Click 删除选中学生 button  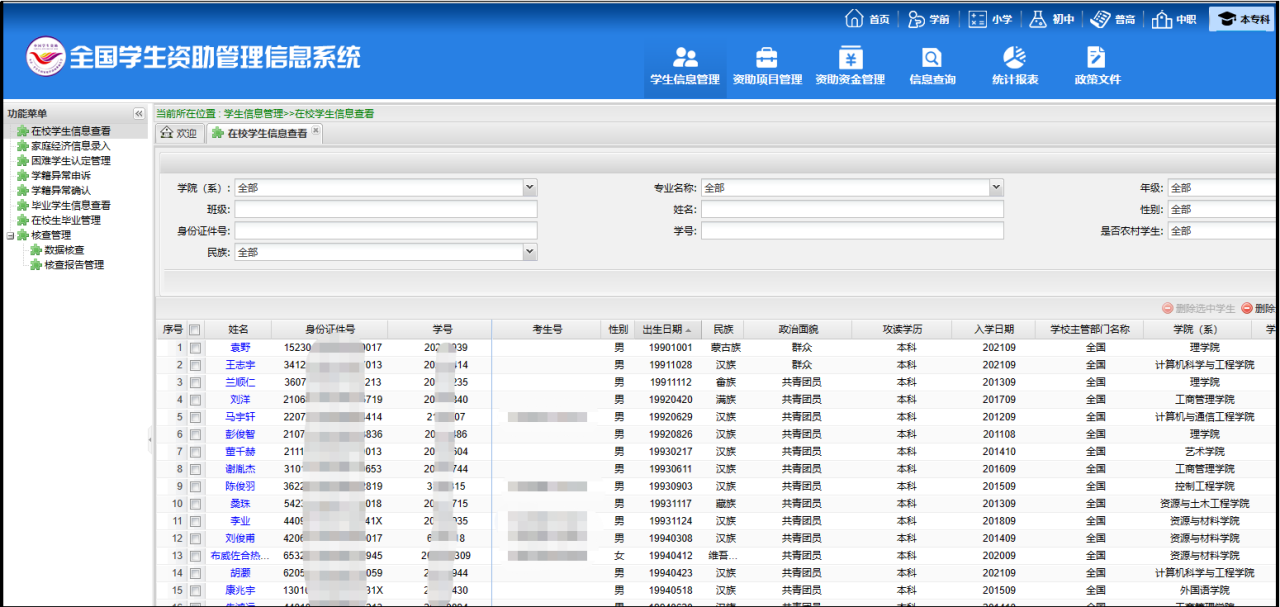[1198, 308]
